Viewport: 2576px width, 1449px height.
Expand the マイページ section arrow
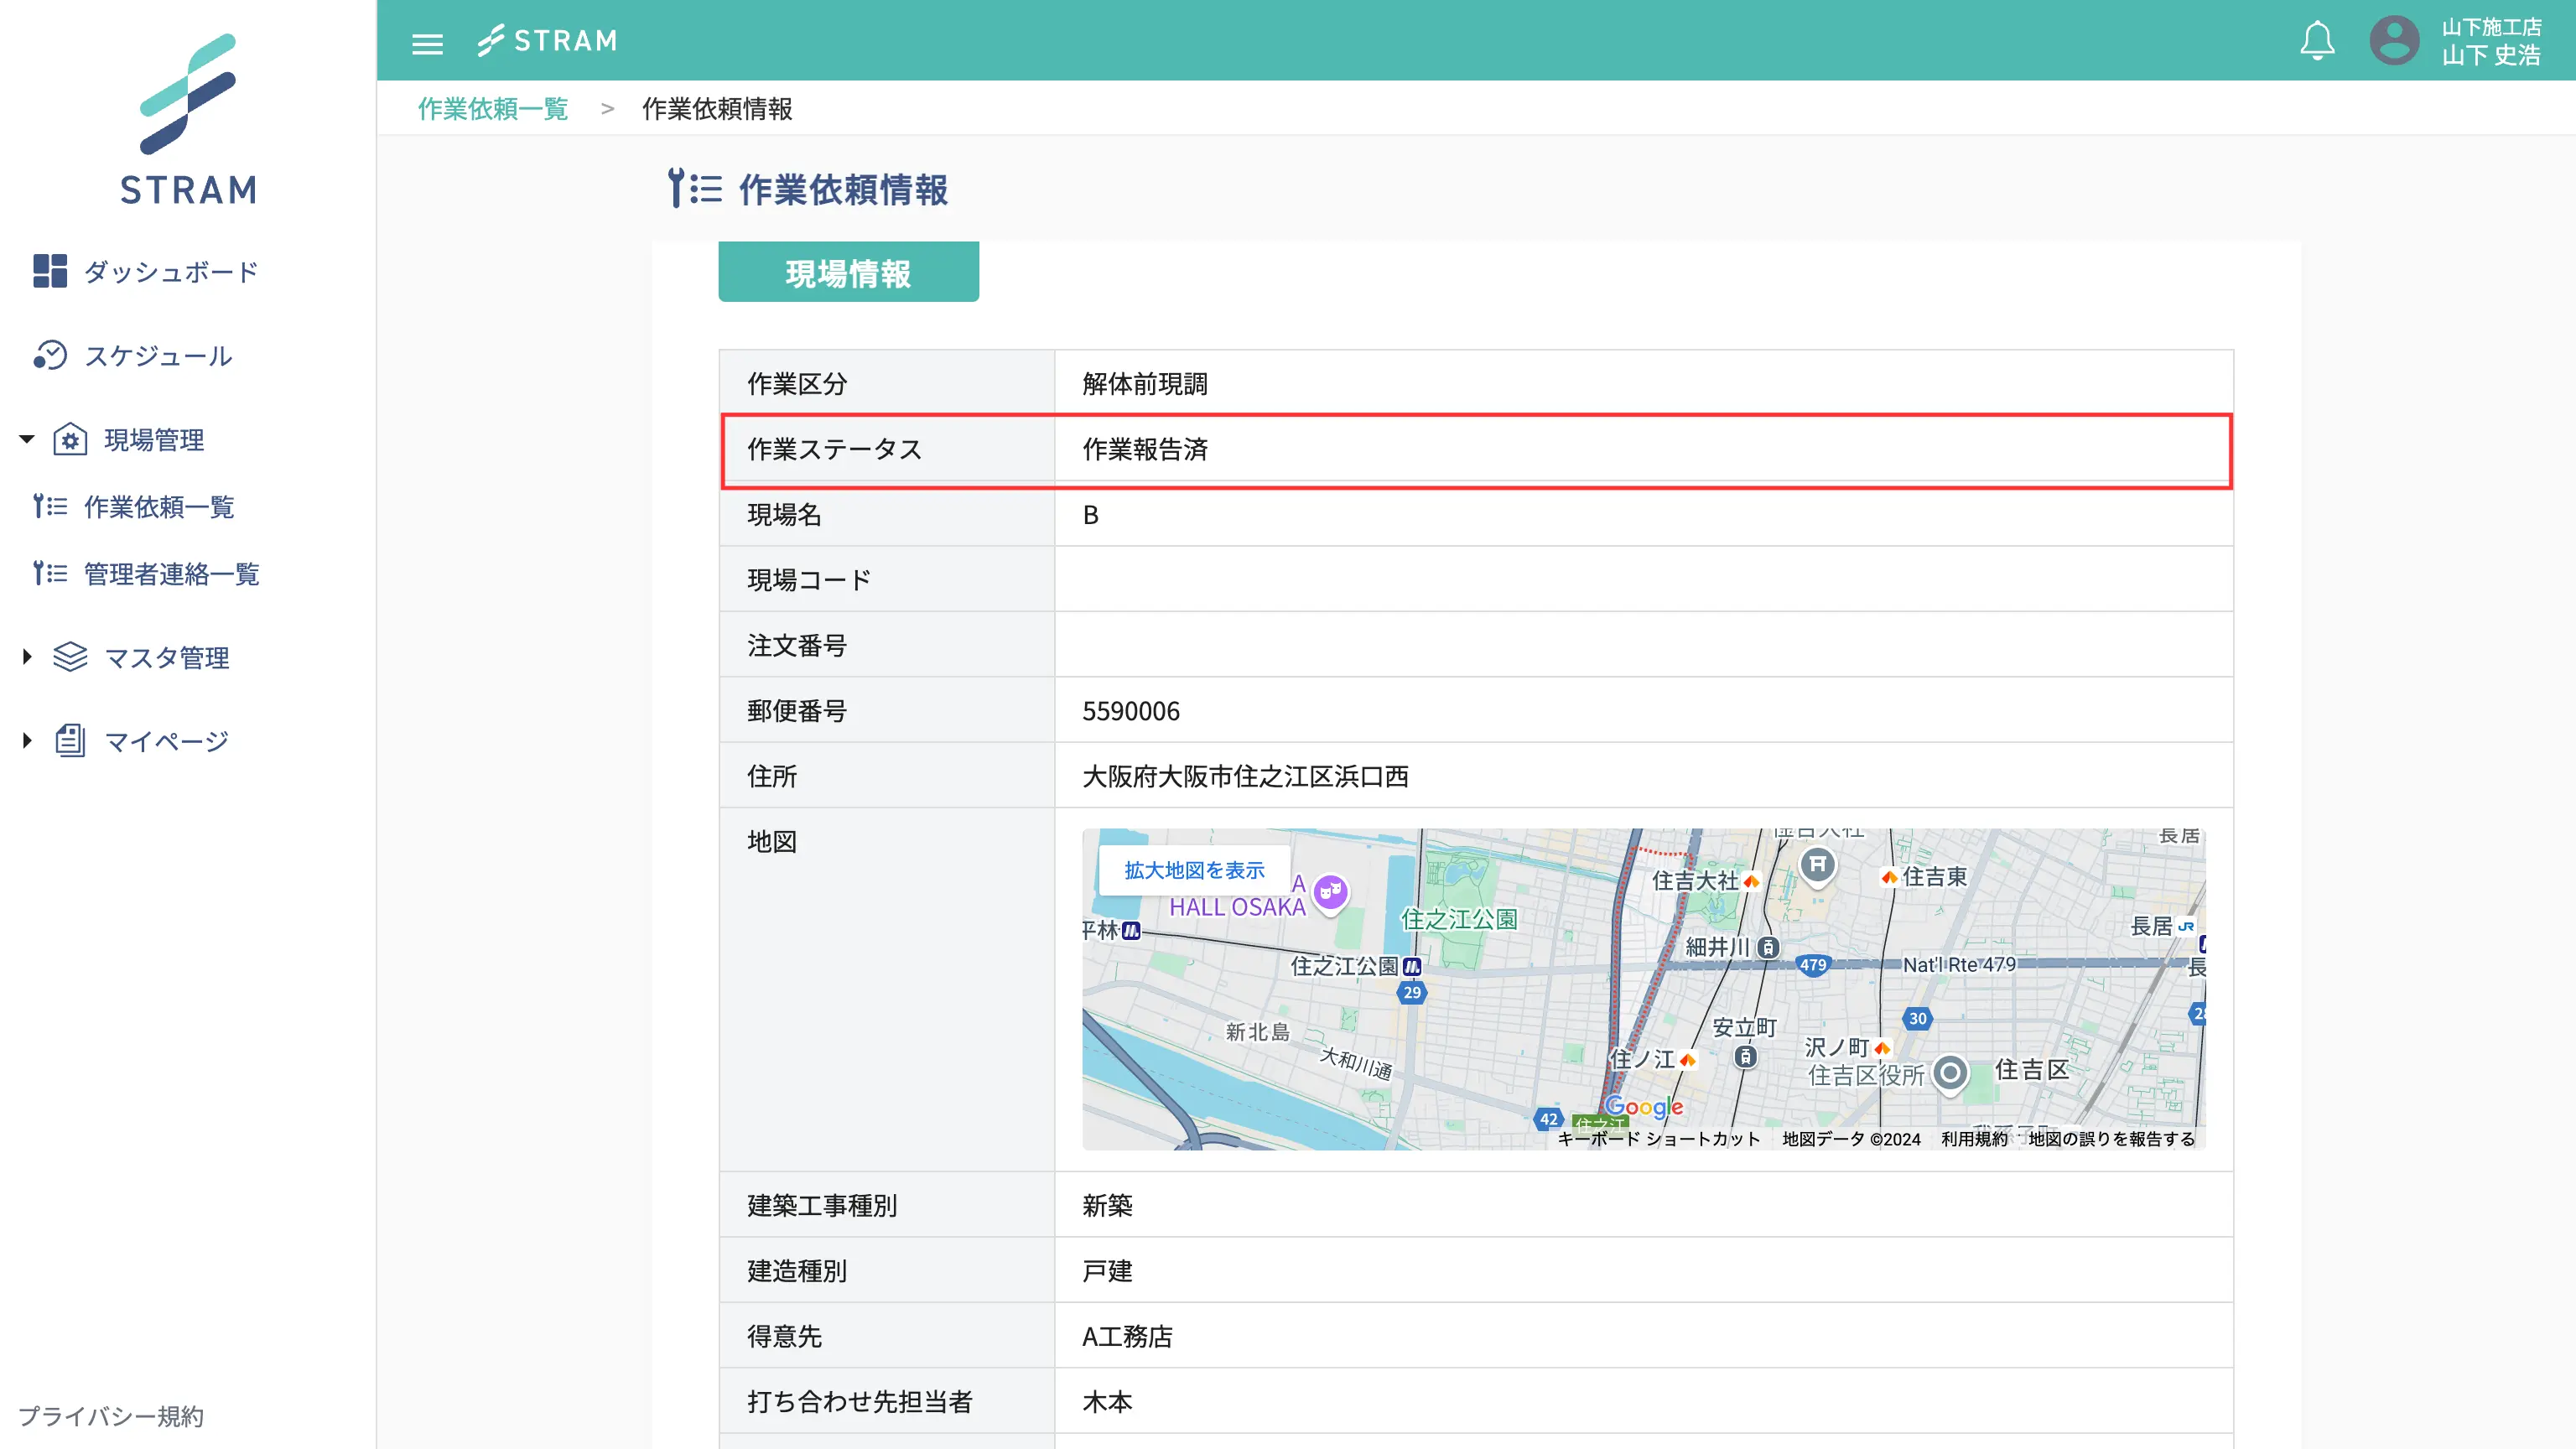tap(27, 741)
